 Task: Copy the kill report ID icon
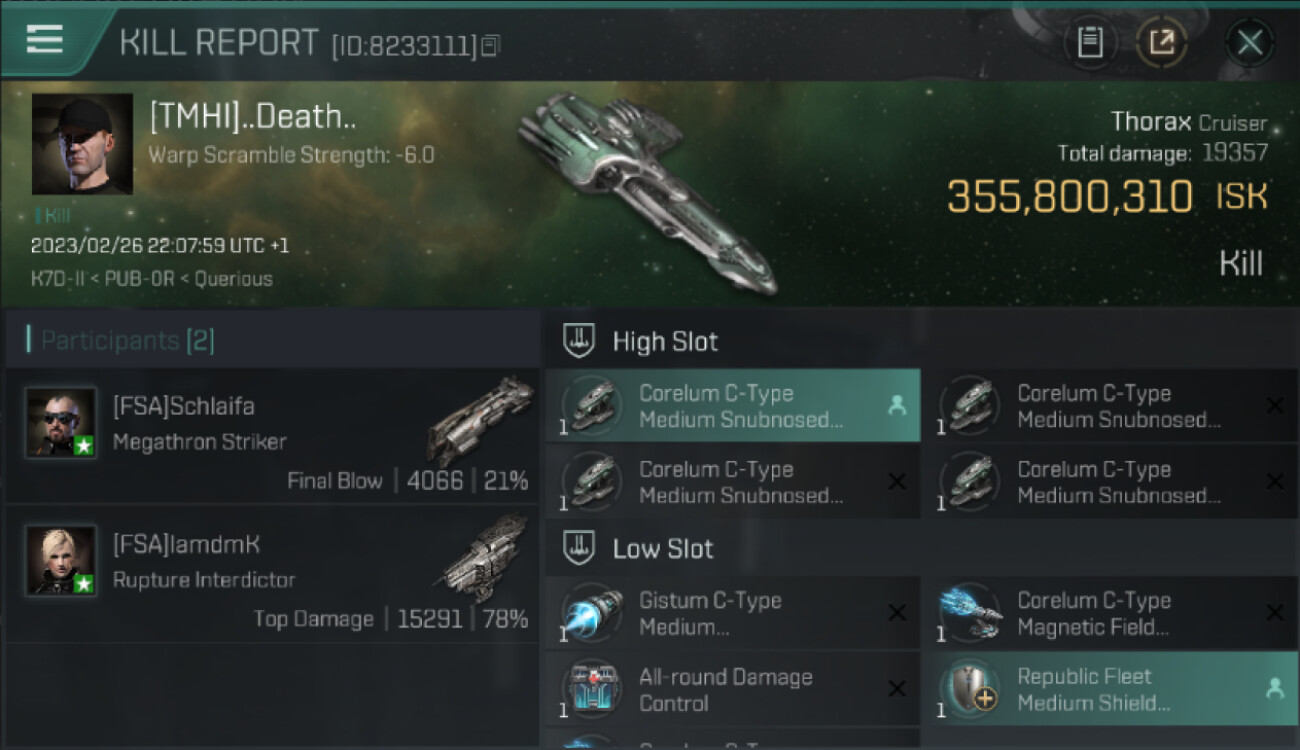(490, 45)
